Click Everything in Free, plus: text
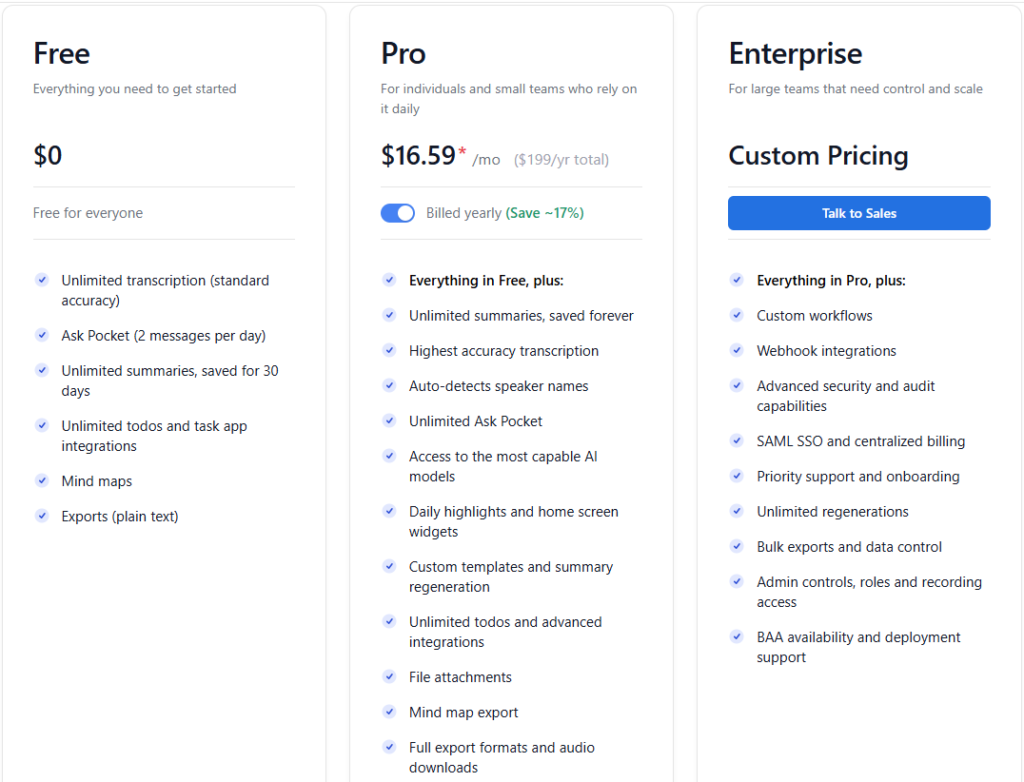The width and height of the screenshot is (1024, 782). point(486,281)
